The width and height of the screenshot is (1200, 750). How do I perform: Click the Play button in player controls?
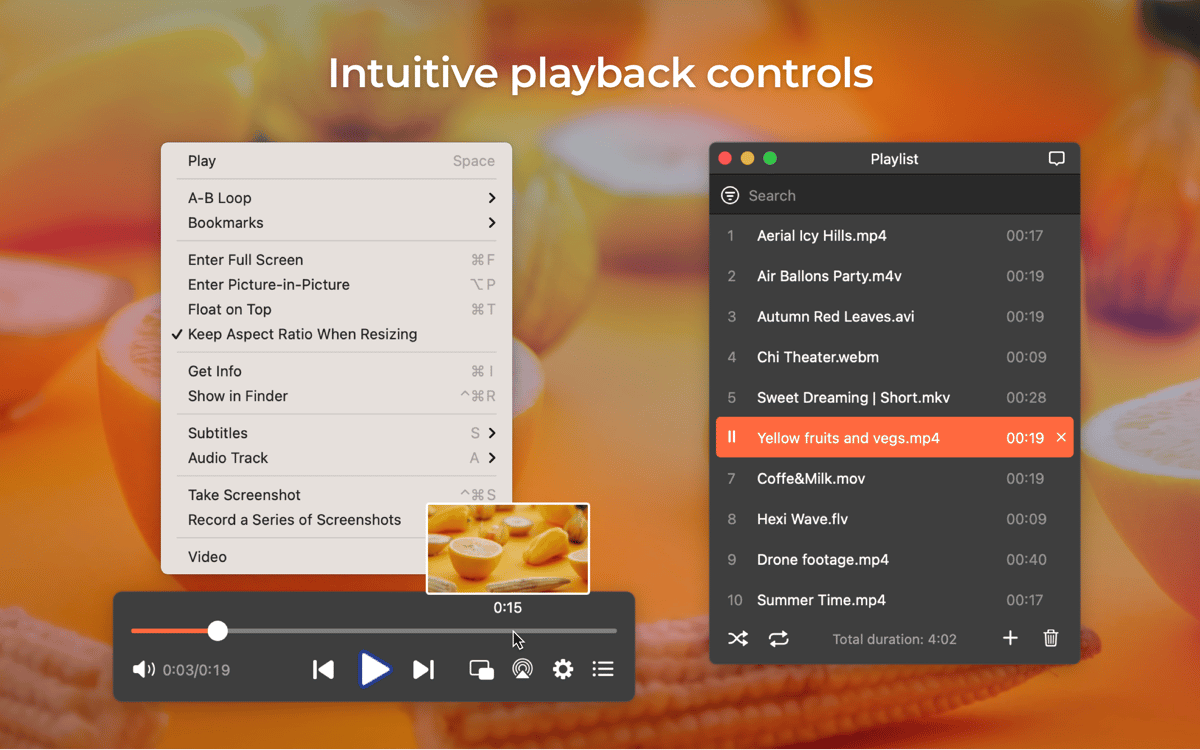click(x=374, y=669)
